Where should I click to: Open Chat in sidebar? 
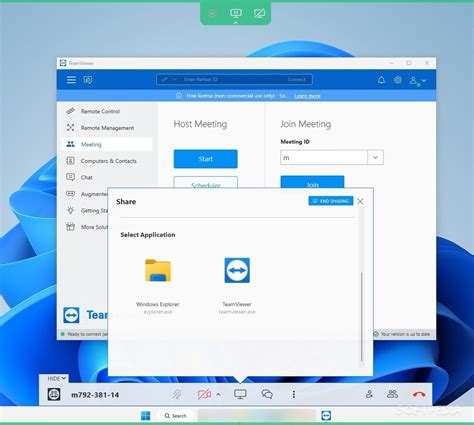107,177
